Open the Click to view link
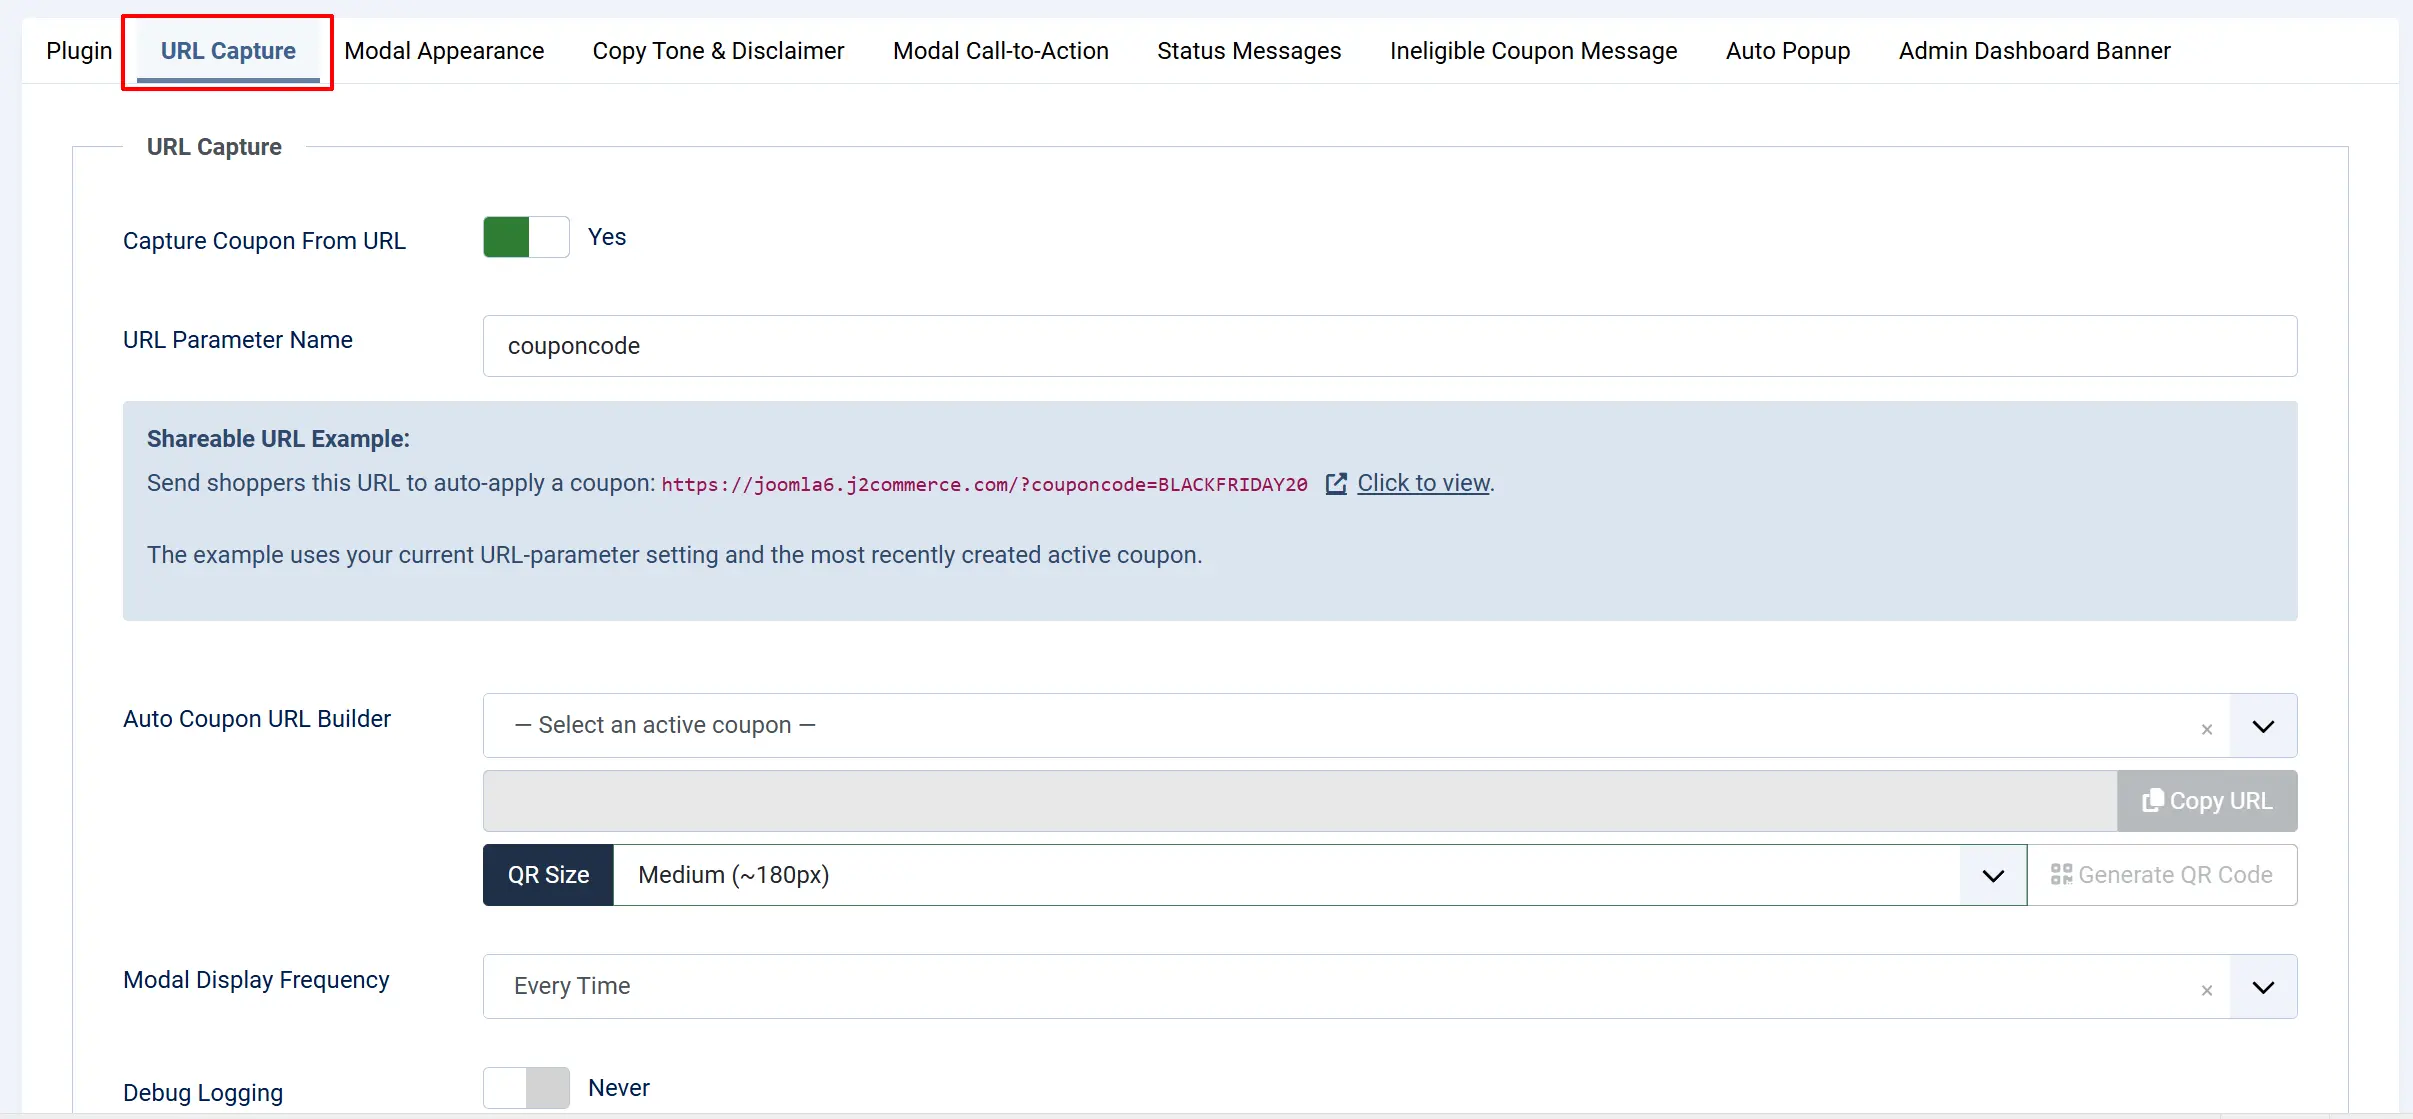 tap(1423, 483)
